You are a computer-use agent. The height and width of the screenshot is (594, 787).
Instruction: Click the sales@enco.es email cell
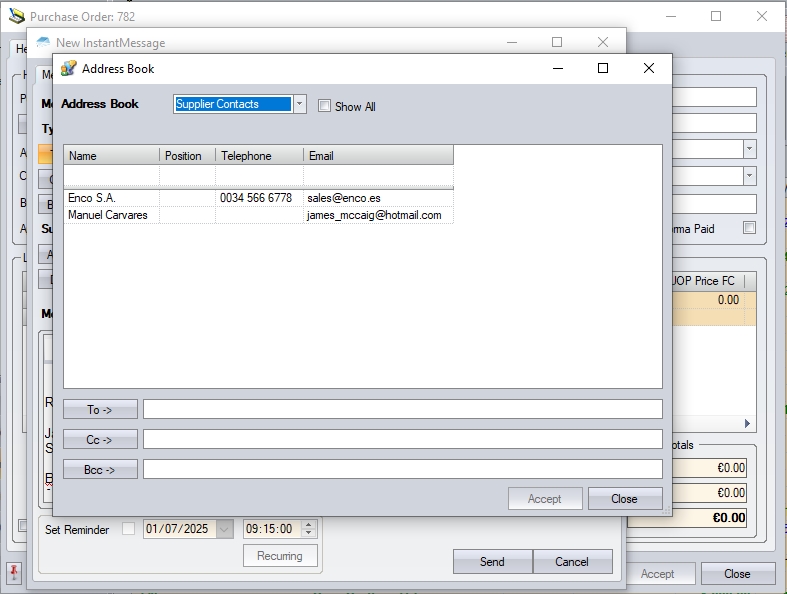378,198
